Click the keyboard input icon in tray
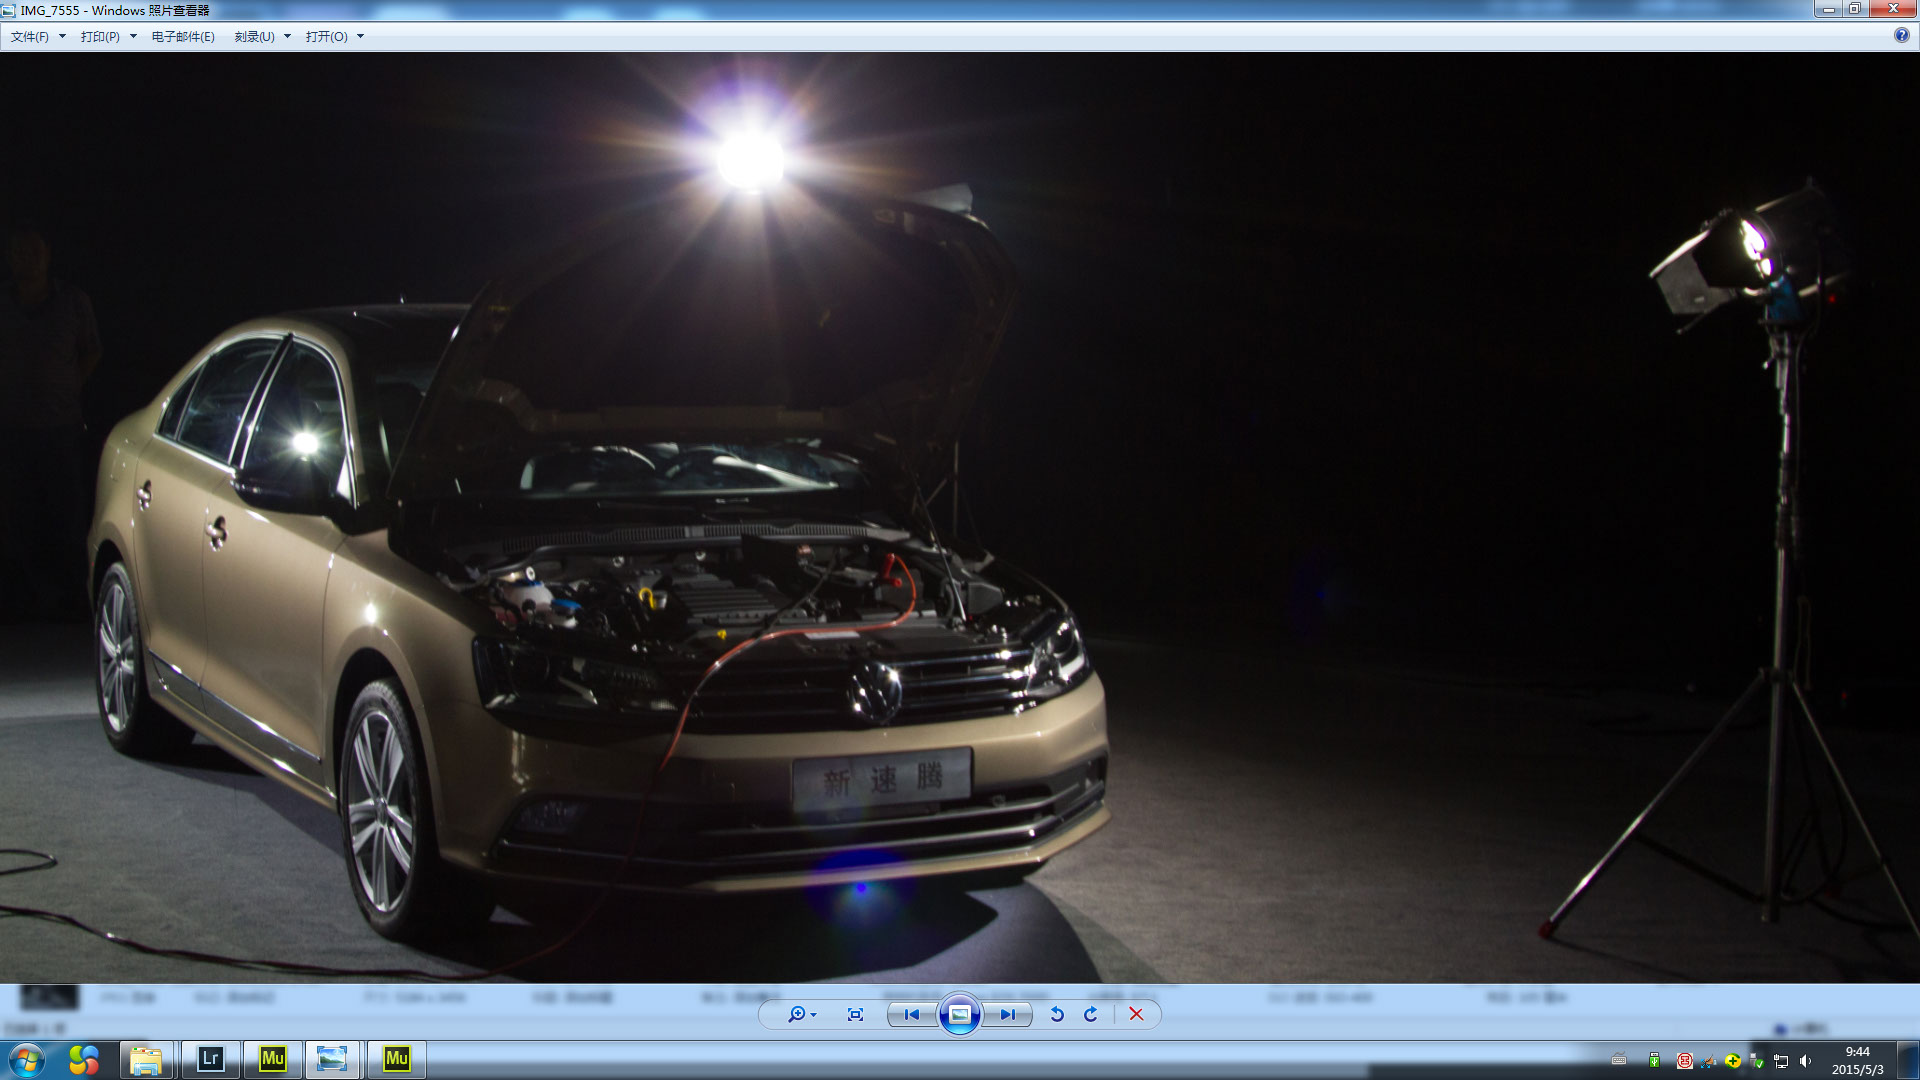Viewport: 1920px width, 1080px height. click(x=1619, y=1060)
